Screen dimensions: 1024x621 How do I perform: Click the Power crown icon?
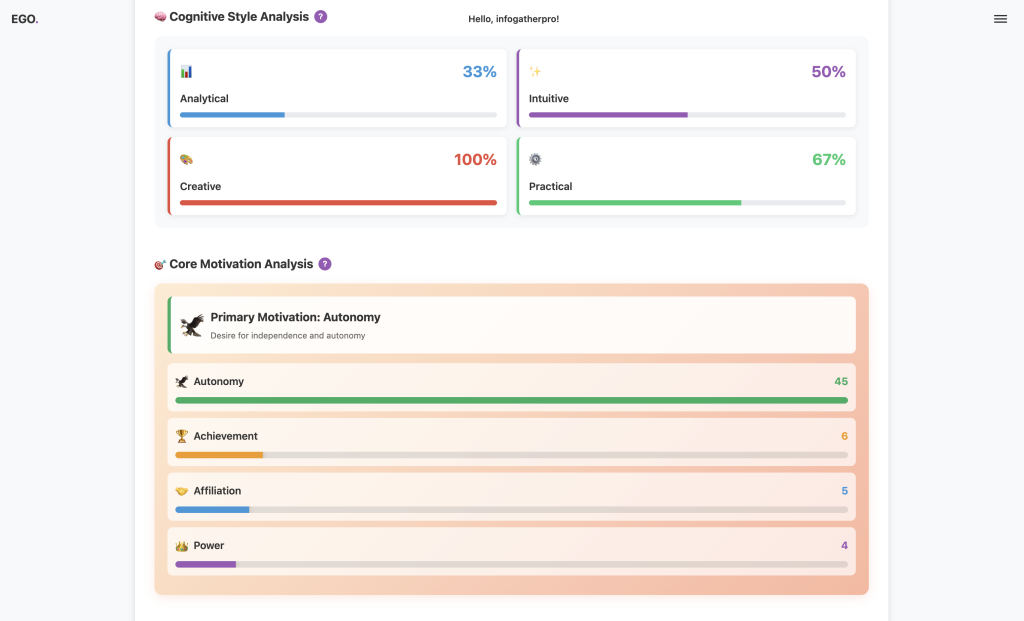pyautogui.click(x=182, y=546)
